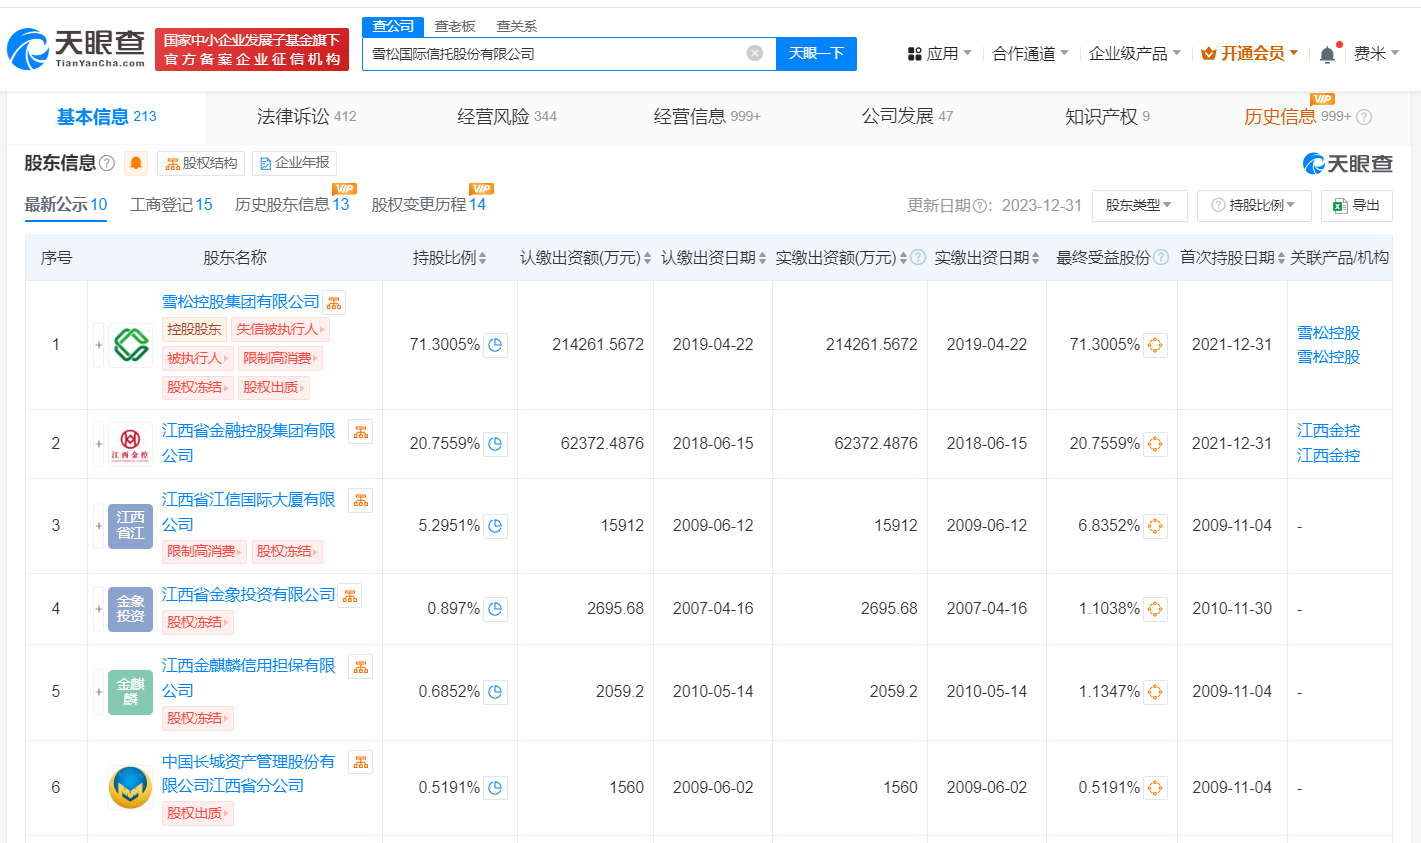1421x843 pixels.
Task: Open shareholder link 江西省金象投资有限公司
Action: tap(249, 595)
